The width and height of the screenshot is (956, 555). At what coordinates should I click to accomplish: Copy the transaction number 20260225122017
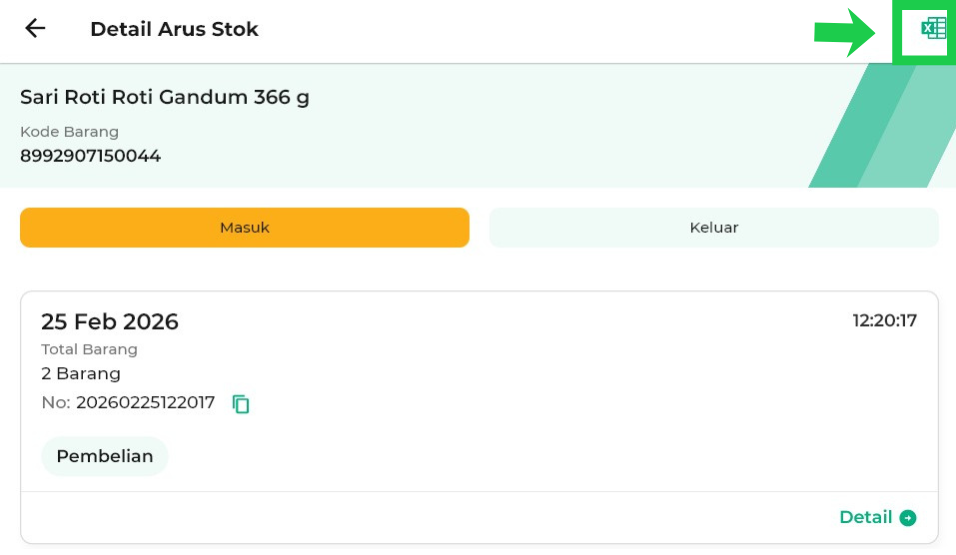241,404
